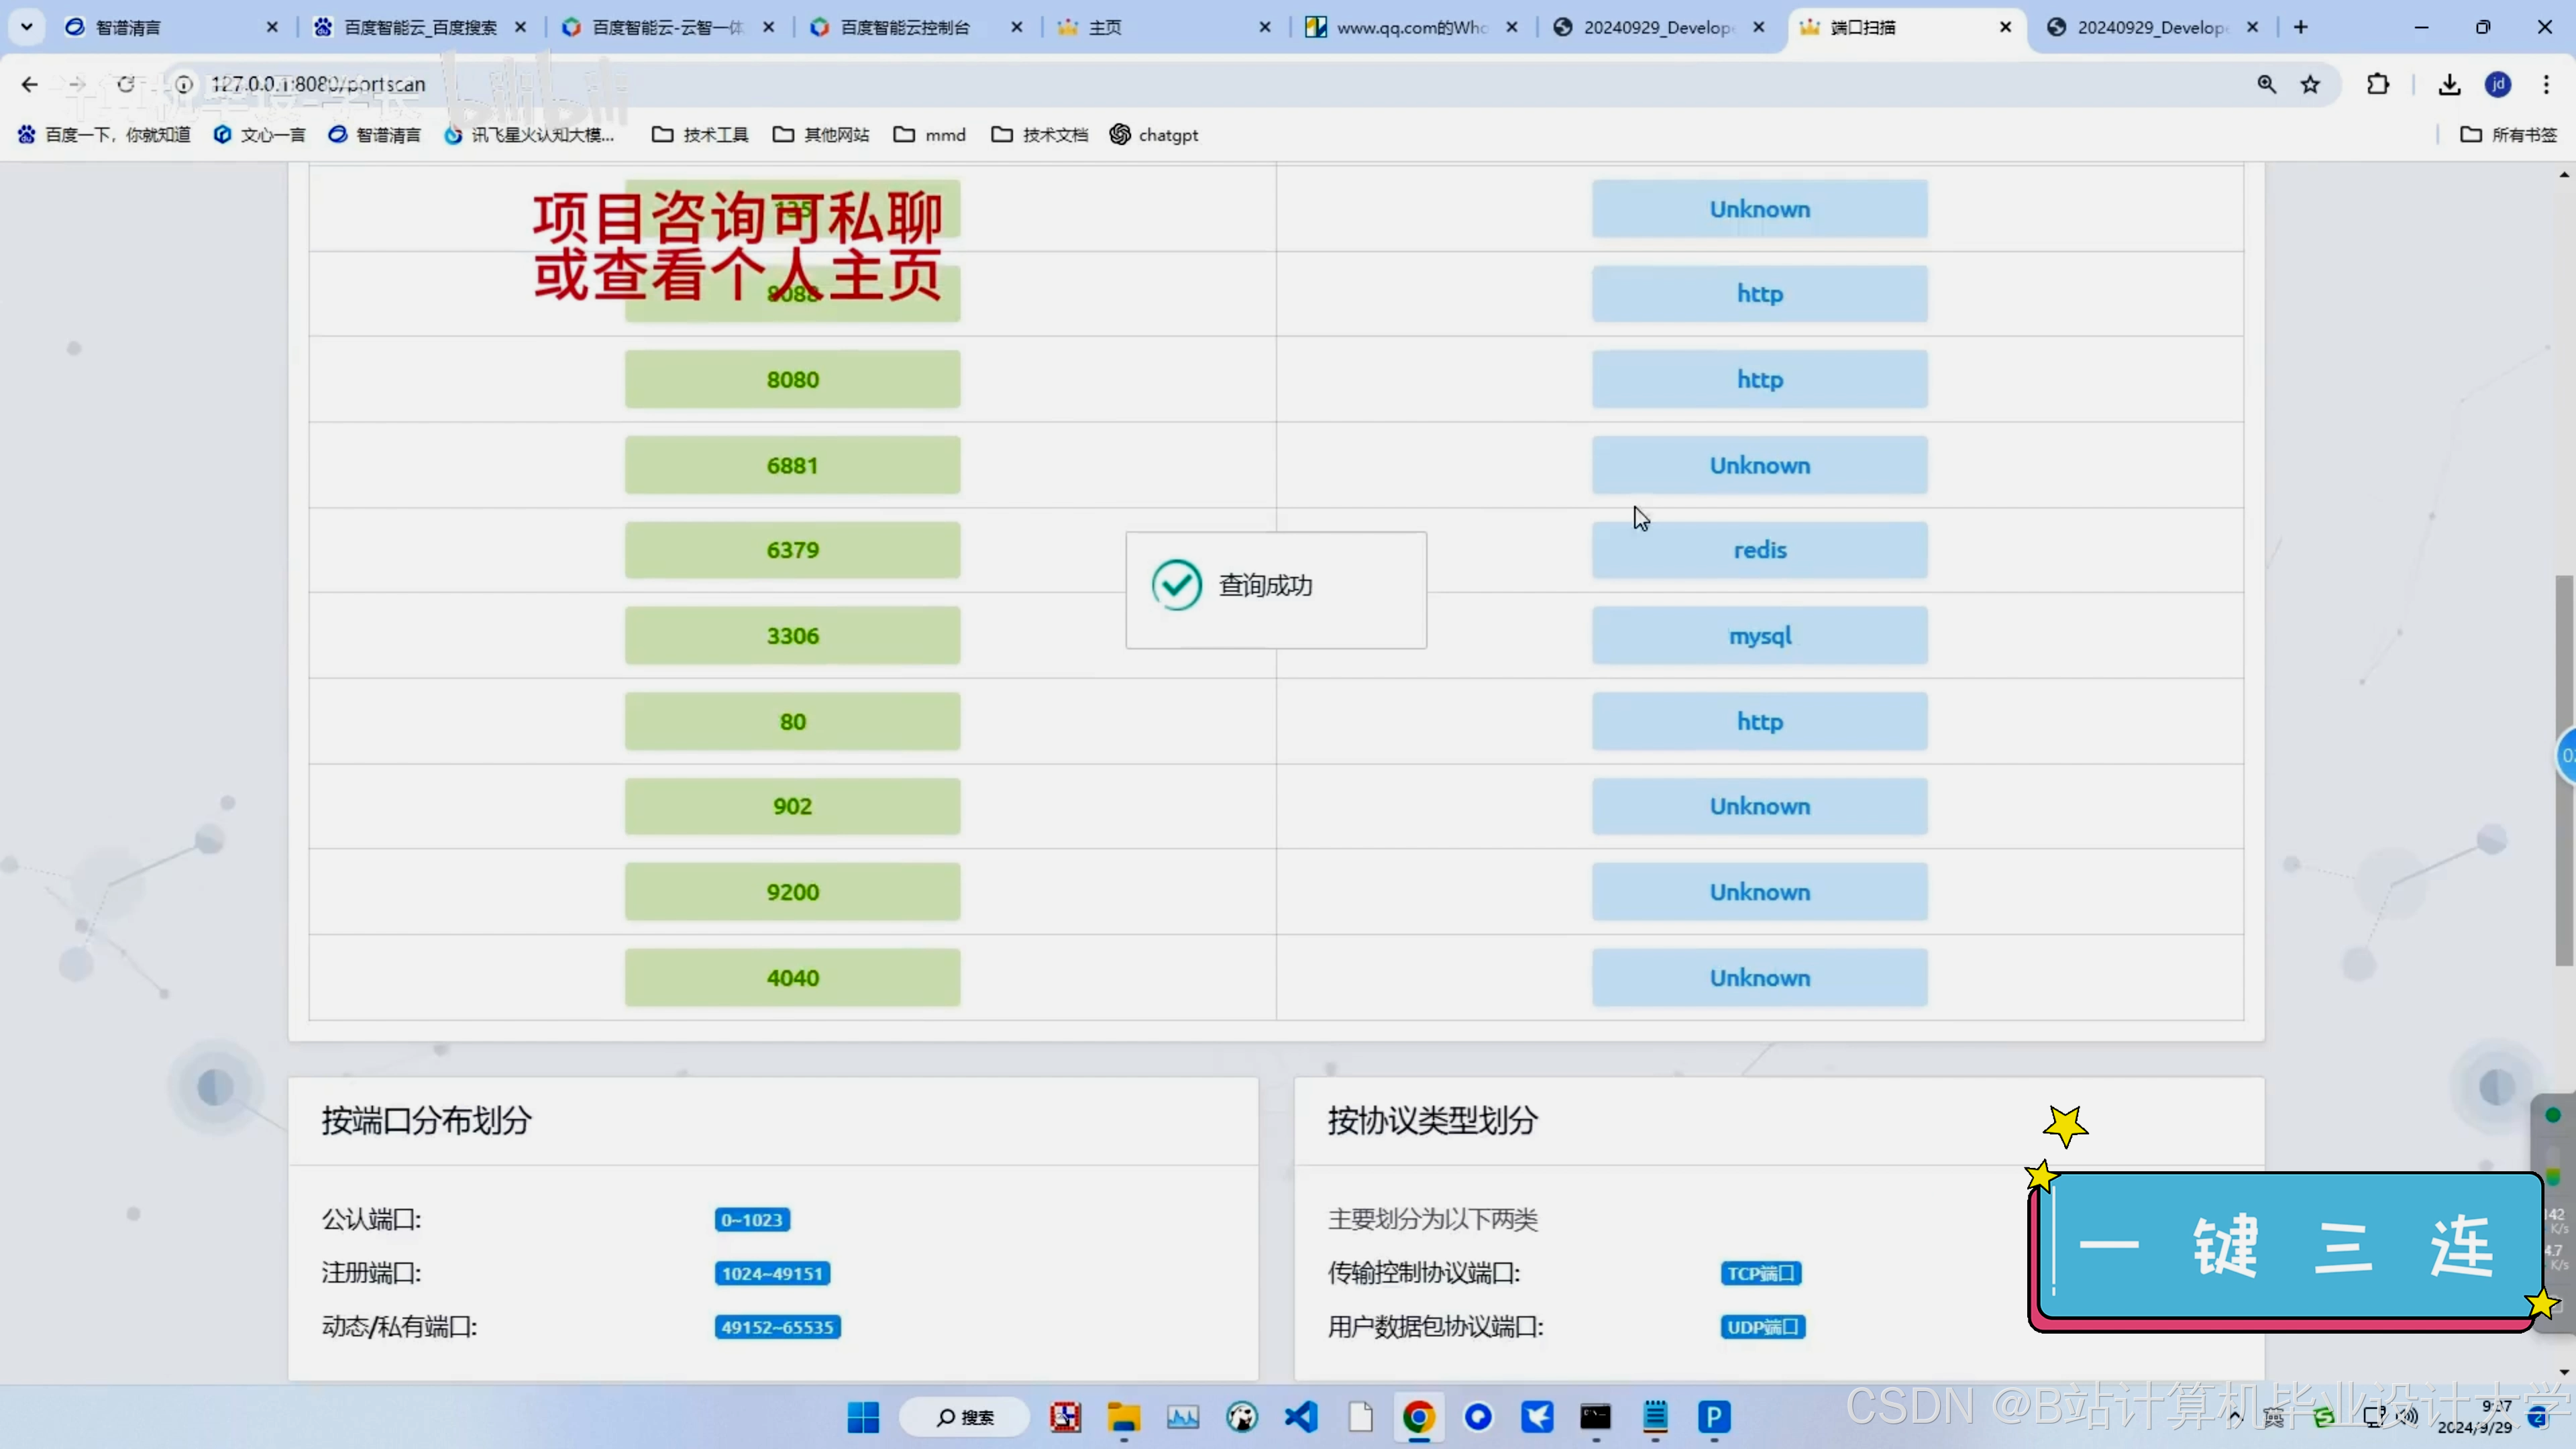
Task: Click the zoom magnifier icon in address bar
Action: point(2266,84)
